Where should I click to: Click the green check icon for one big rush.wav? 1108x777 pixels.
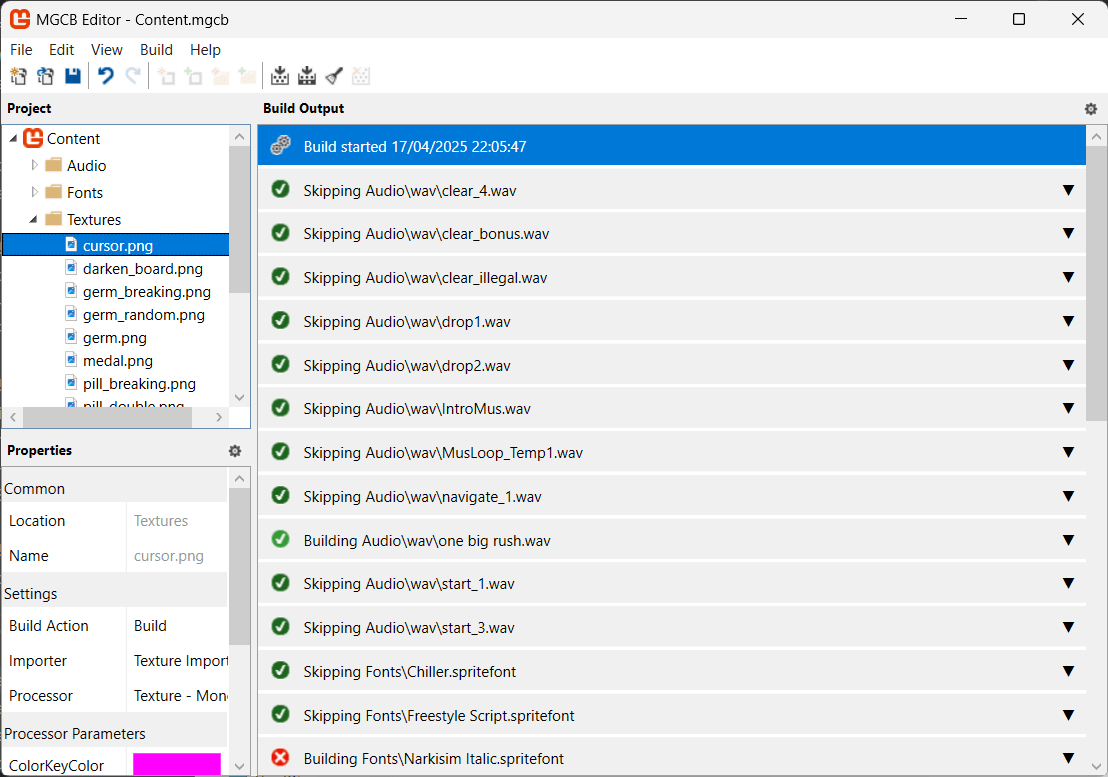click(281, 540)
